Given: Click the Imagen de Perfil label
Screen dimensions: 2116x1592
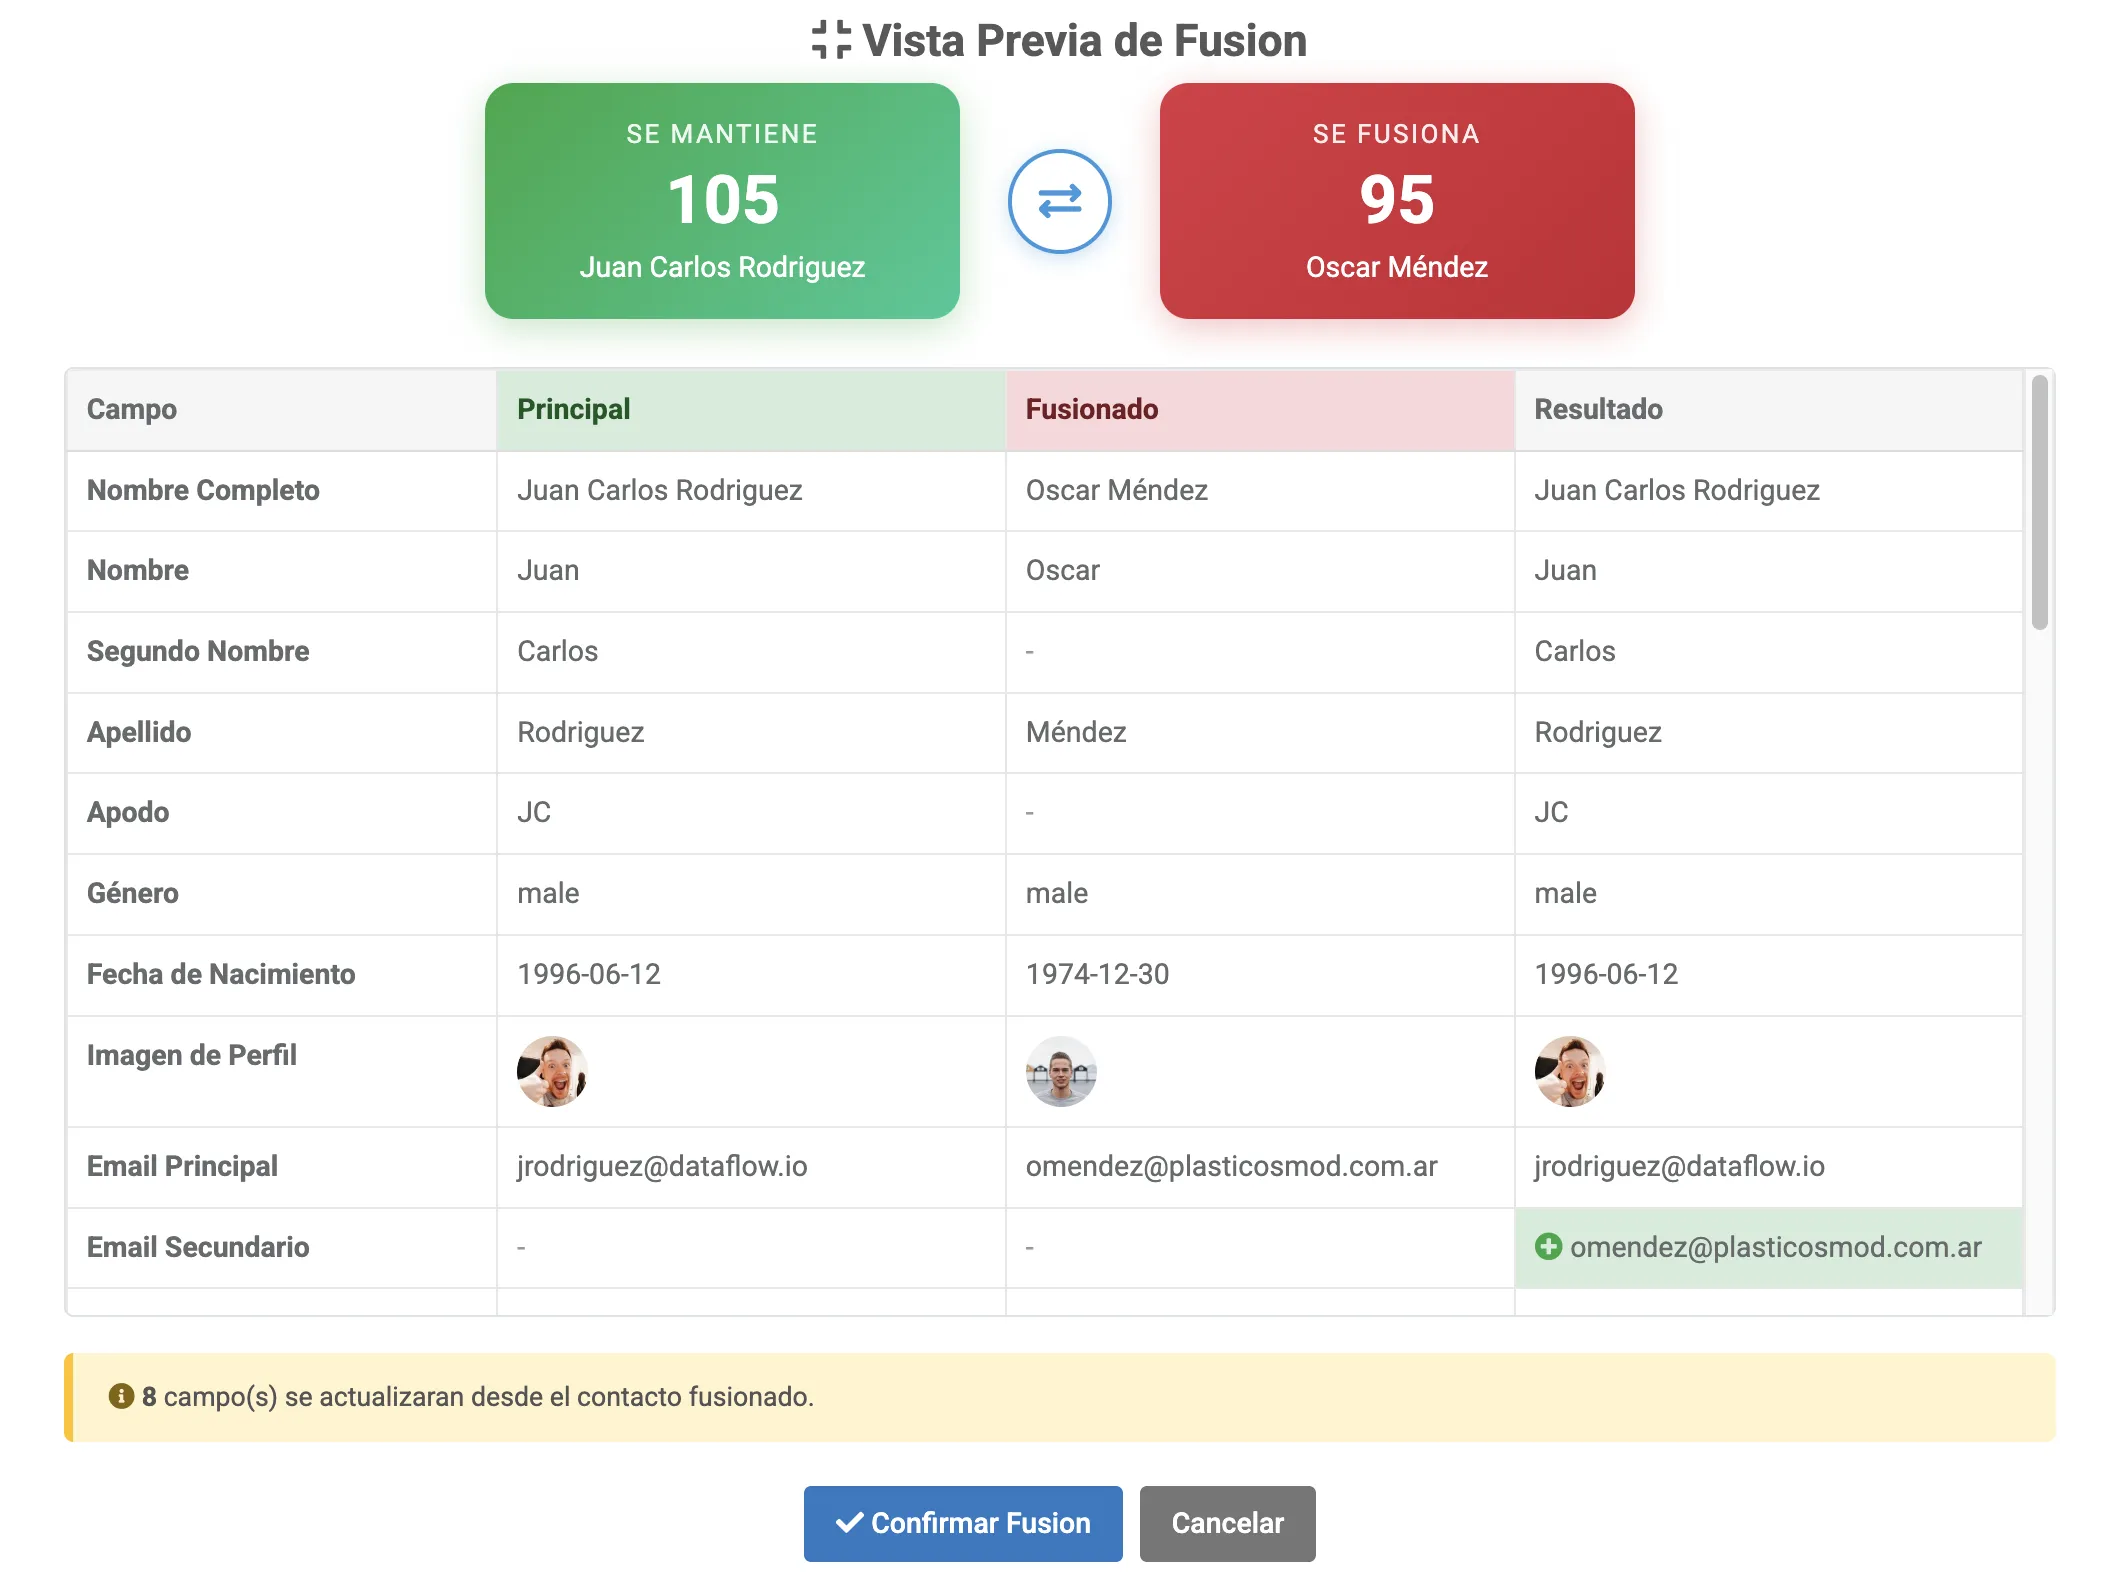Looking at the screenshot, I should pyautogui.click(x=192, y=1055).
